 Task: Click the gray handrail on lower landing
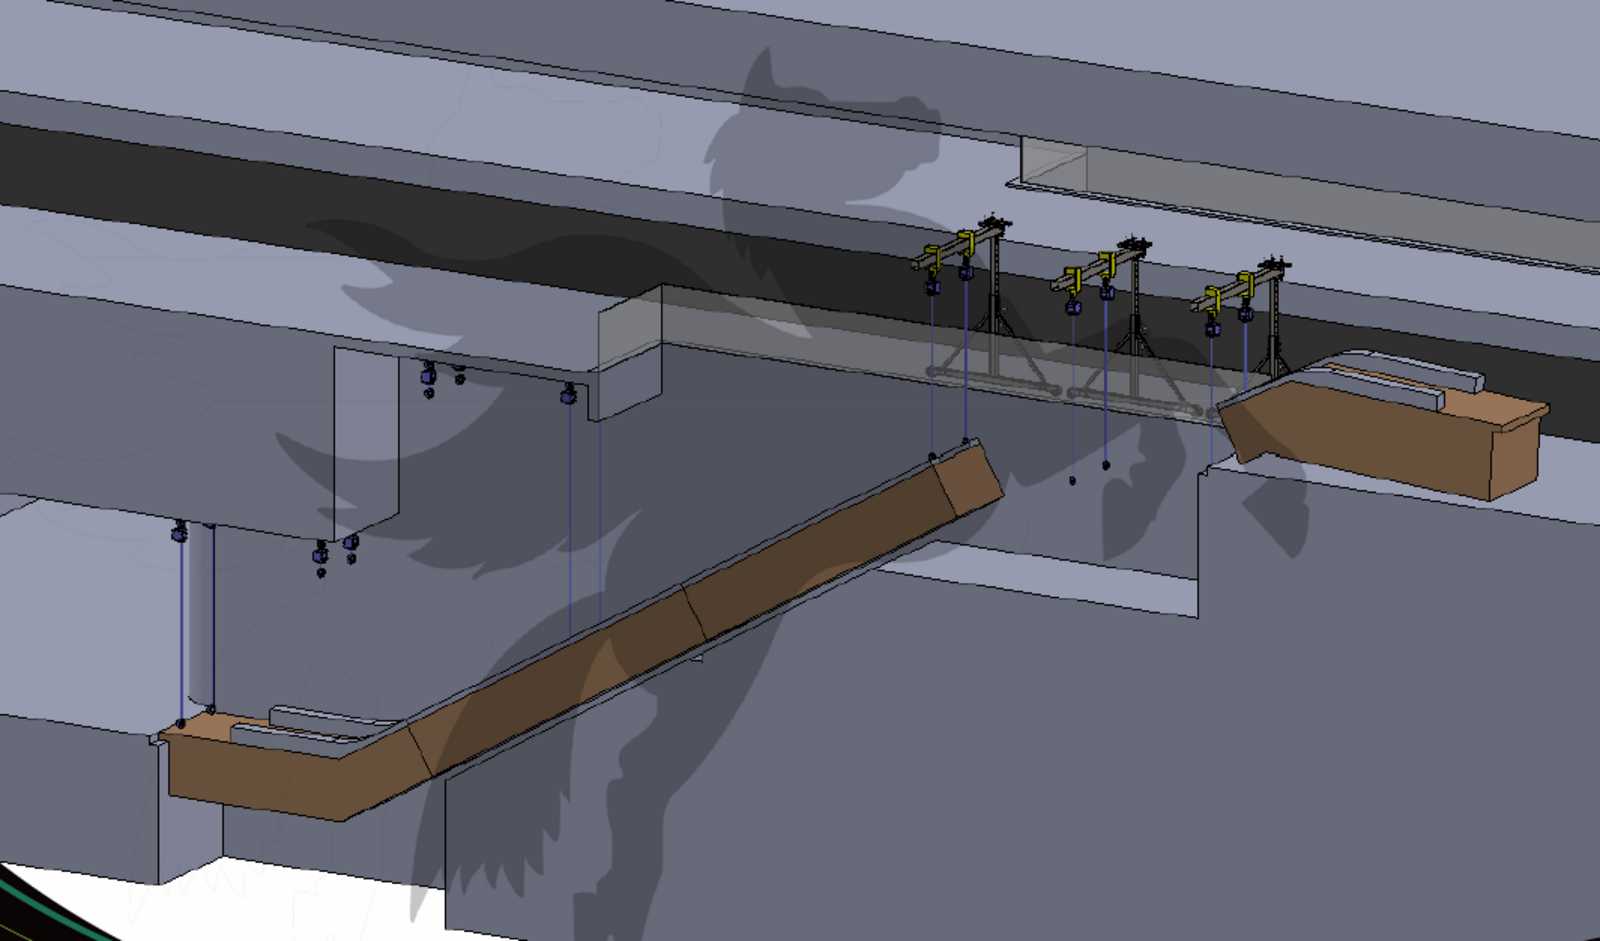[x=320, y=724]
